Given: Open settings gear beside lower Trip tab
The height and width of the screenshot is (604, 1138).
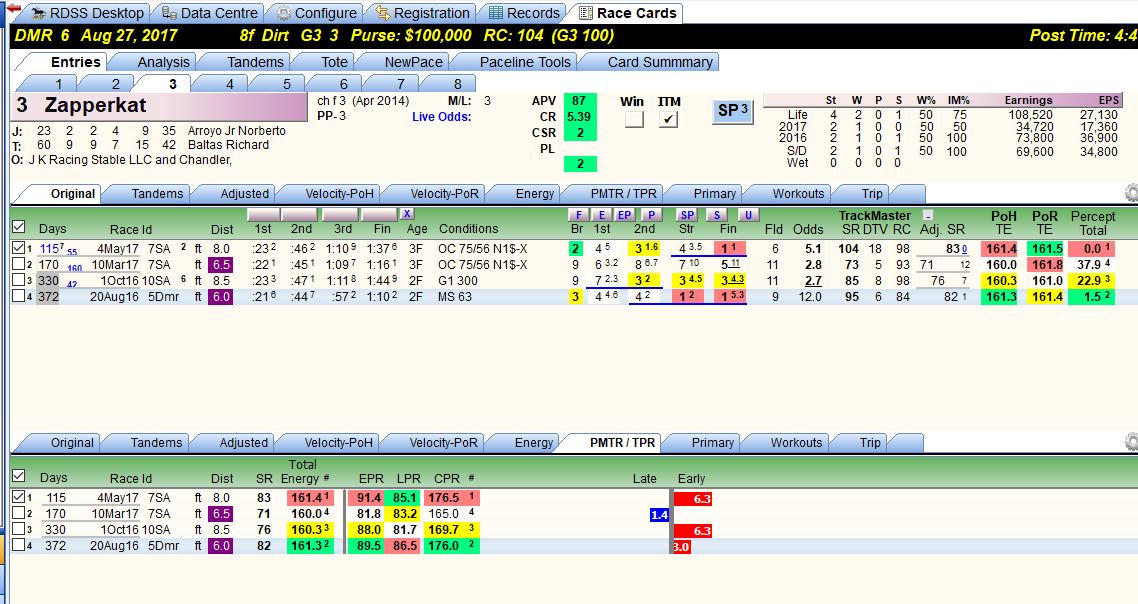Looking at the screenshot, I should [1131, 442].
